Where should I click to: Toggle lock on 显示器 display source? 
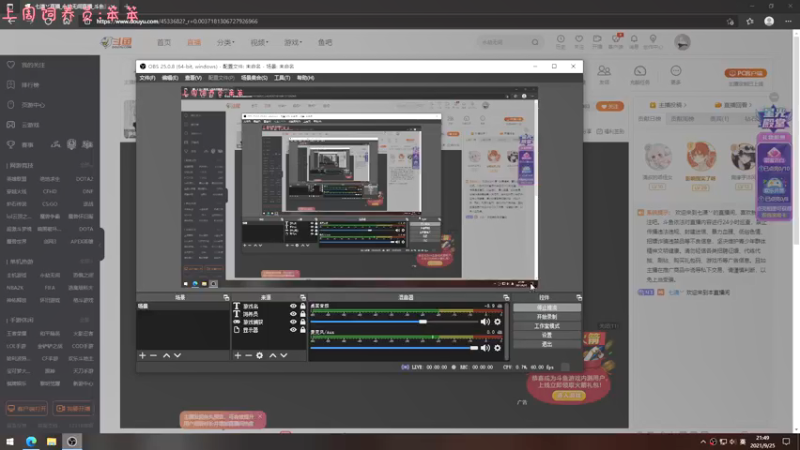303,330
